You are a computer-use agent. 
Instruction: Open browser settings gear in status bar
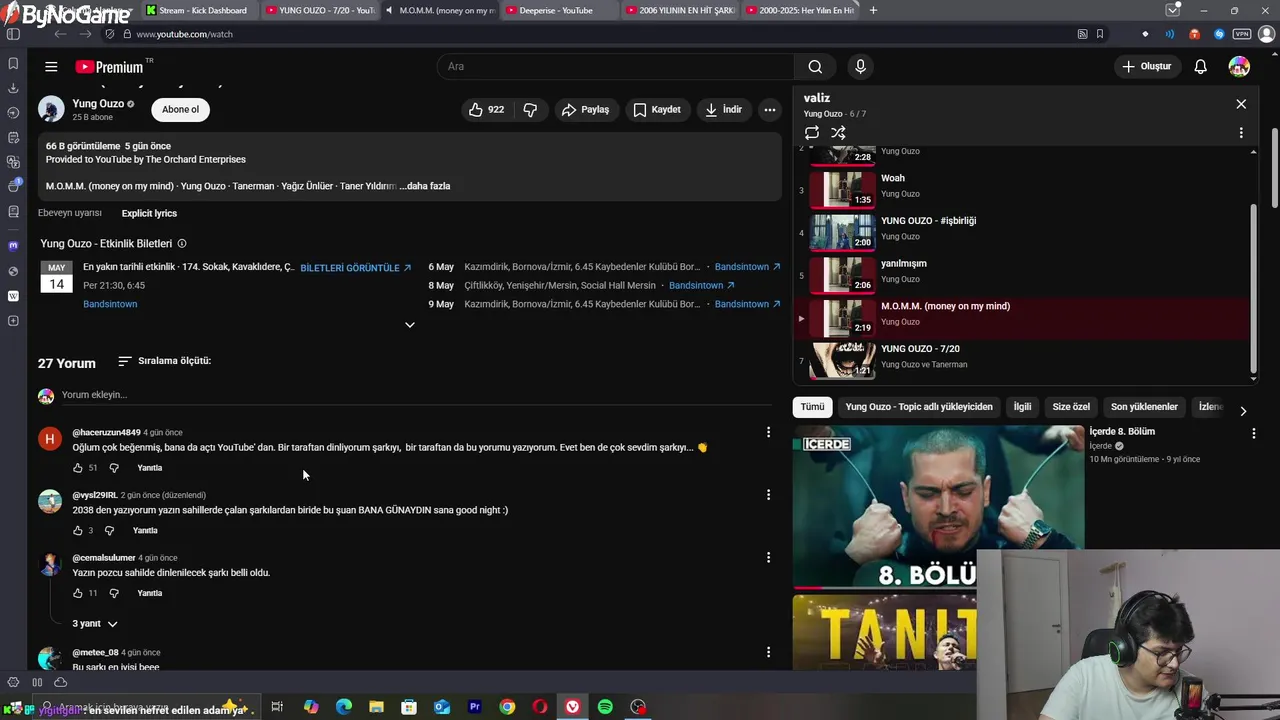[13, 682]
